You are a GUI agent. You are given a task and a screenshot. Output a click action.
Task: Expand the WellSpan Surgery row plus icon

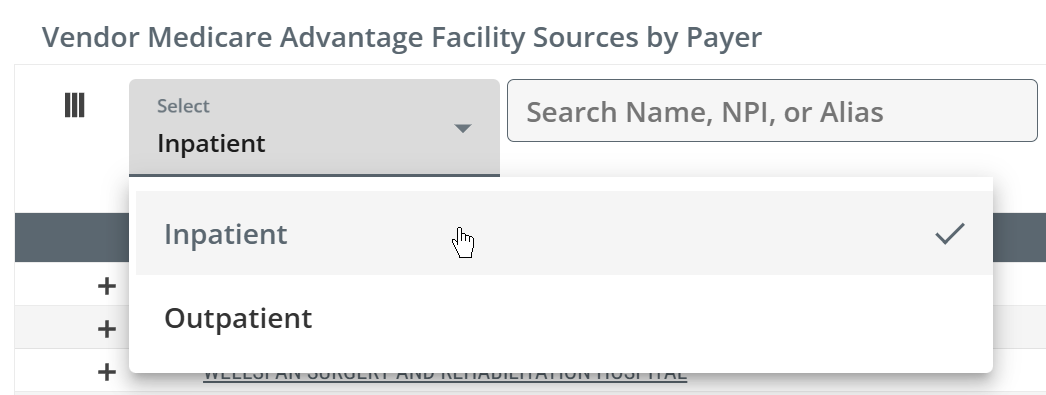pyautogui.click(x=107, y=372)
